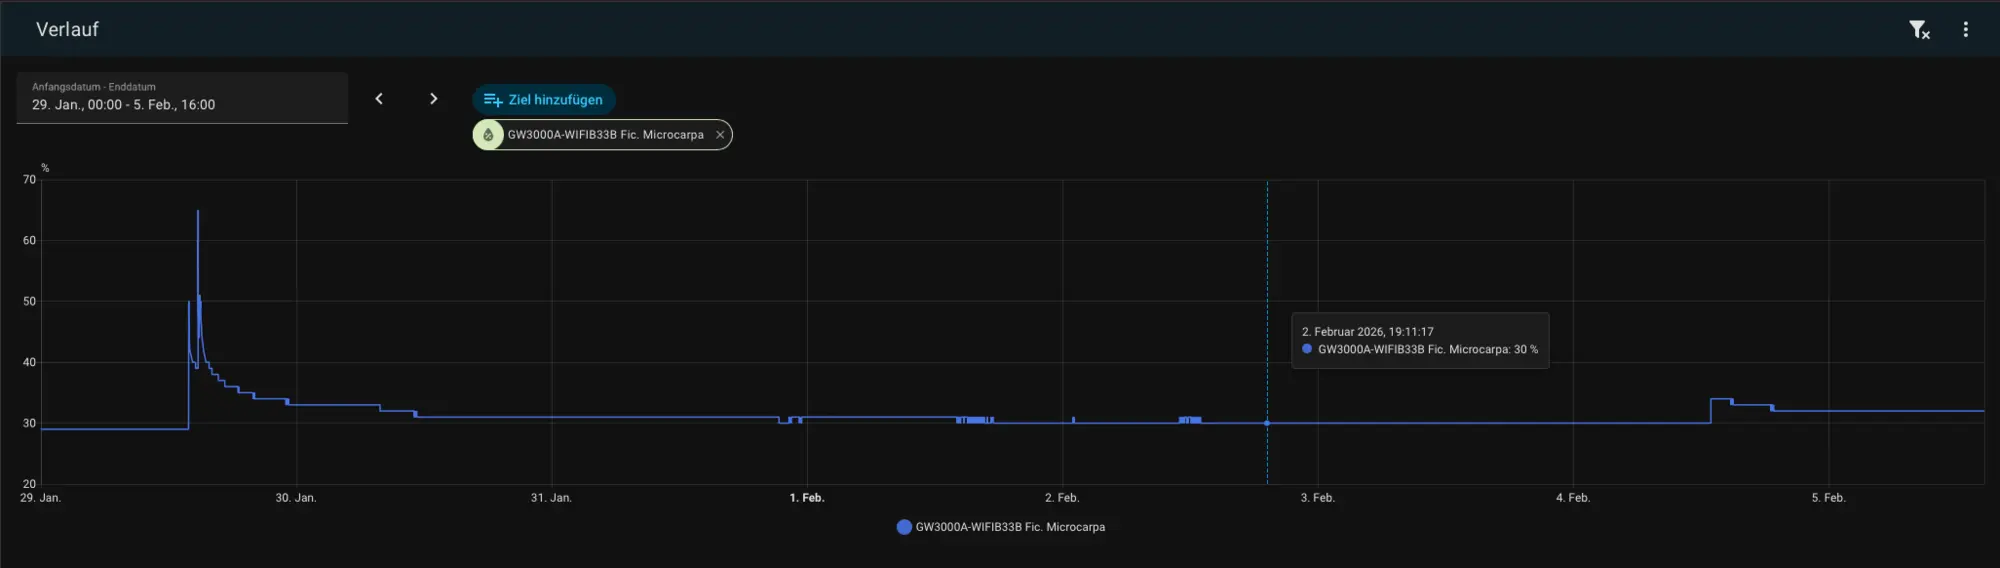The image size is (2000, 568).
Task: Click the clear filter funnel icon
Action: pos(1919,30)
